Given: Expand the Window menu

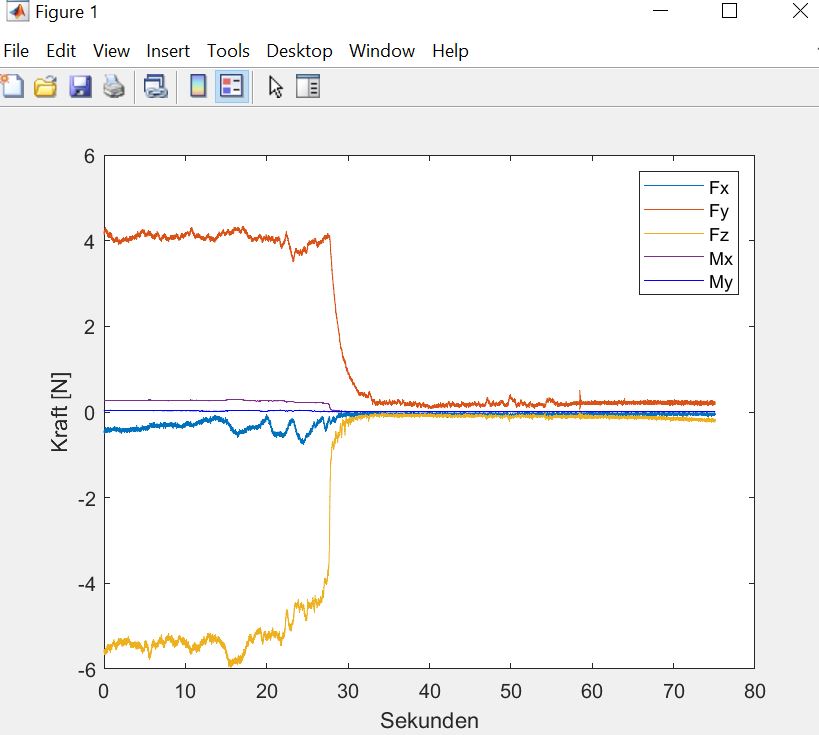Looking at the screenshot, I should pyautogui.click(x=381, y=51).
